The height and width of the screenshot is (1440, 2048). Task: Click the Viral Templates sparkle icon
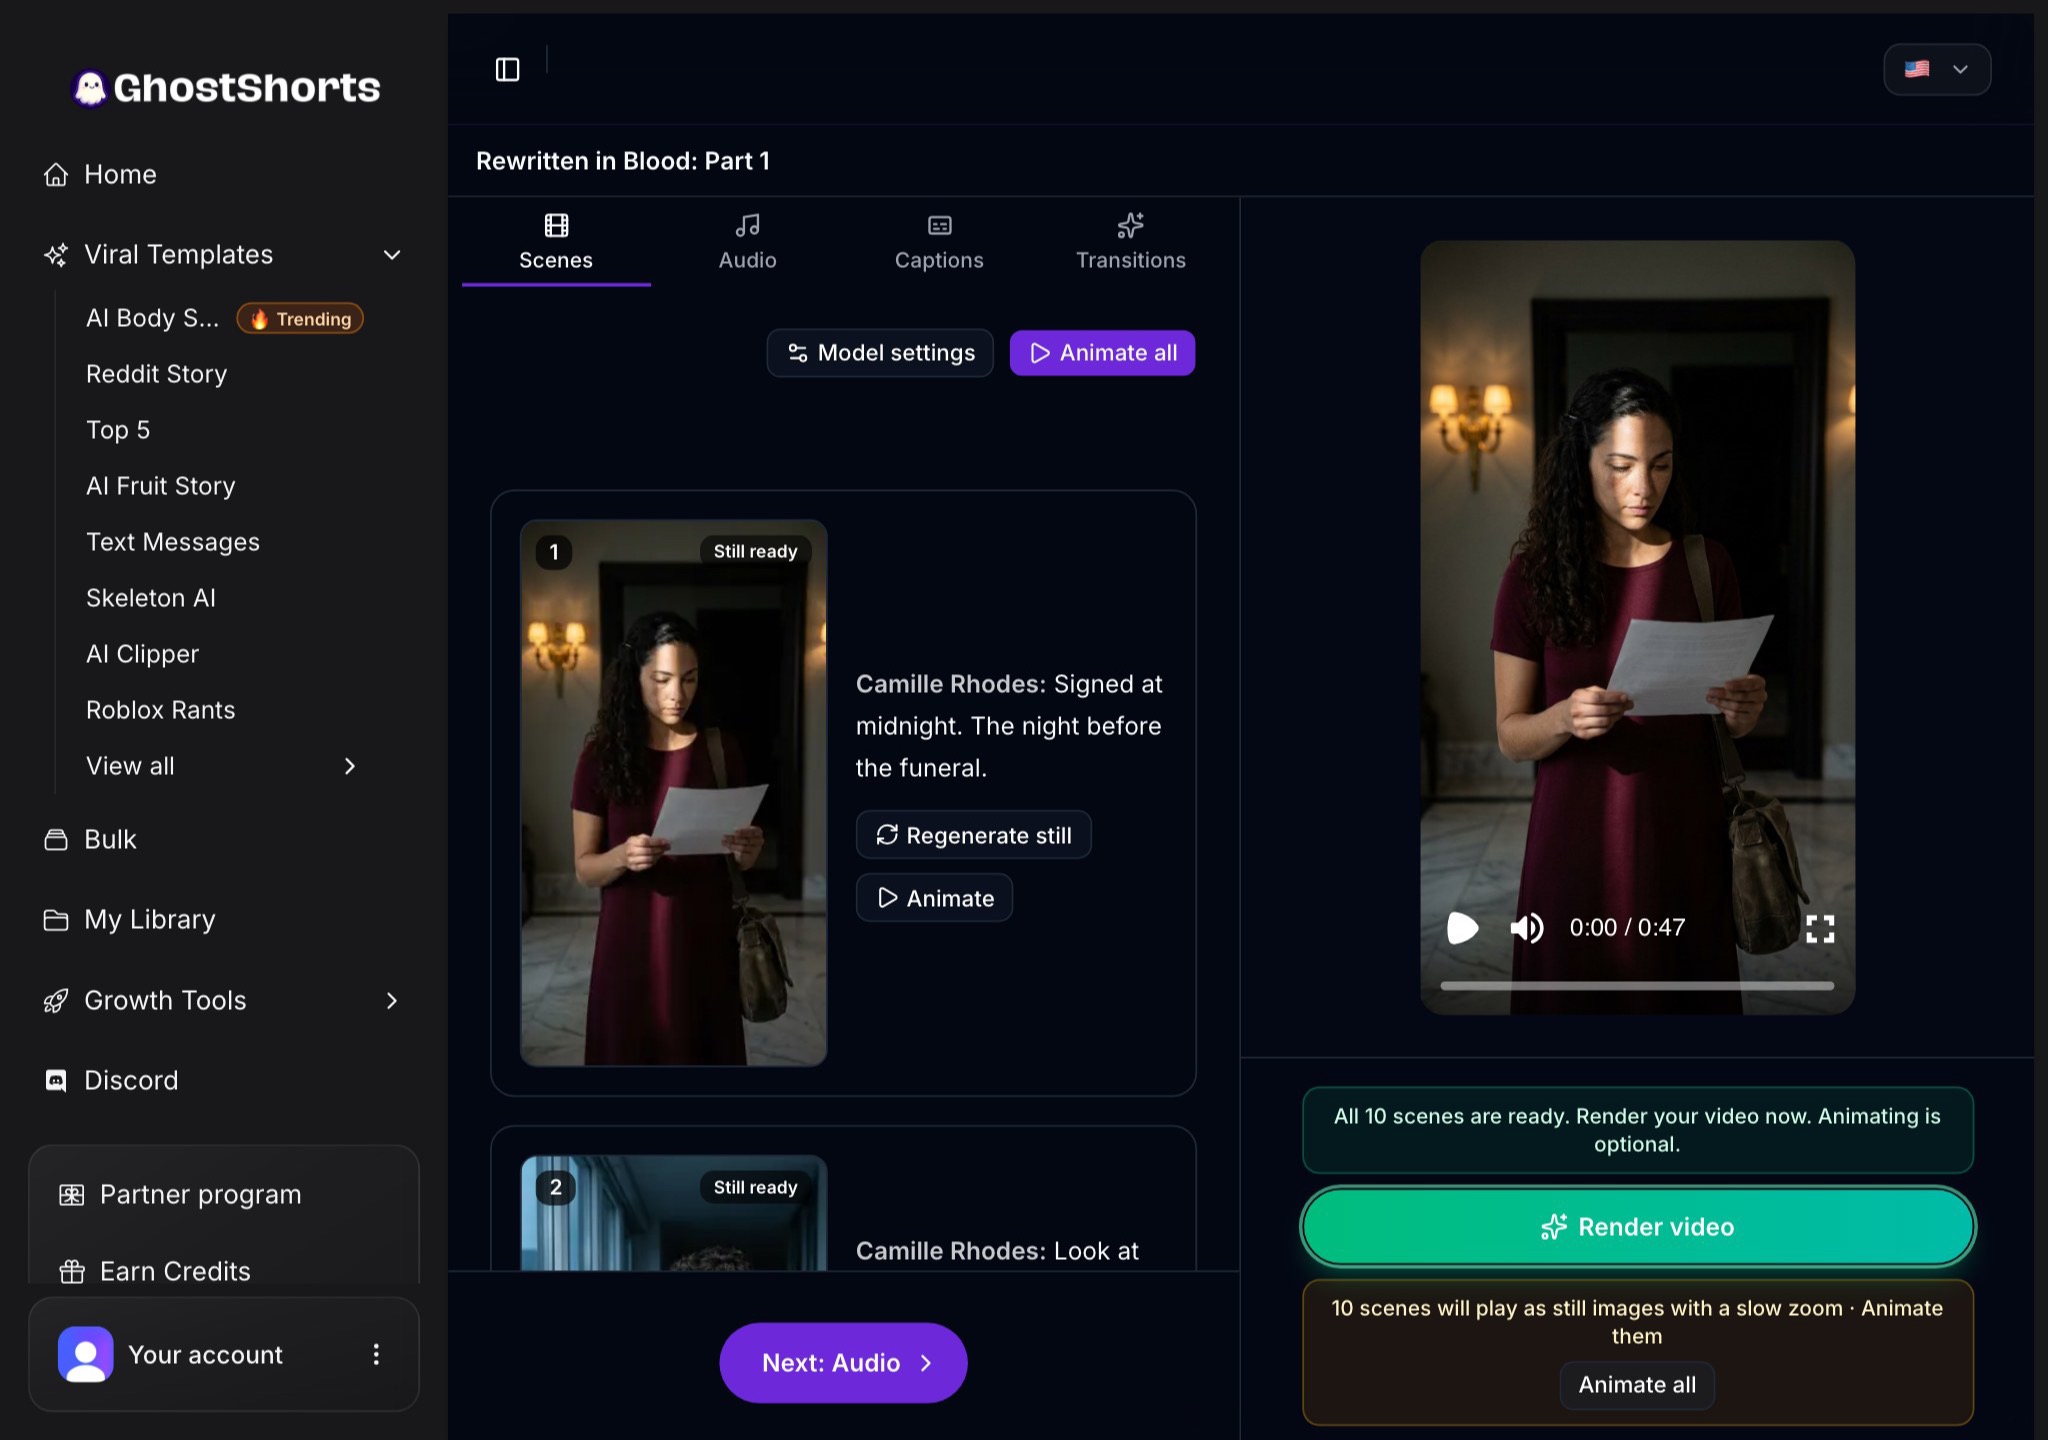click(x=56, y=255)
